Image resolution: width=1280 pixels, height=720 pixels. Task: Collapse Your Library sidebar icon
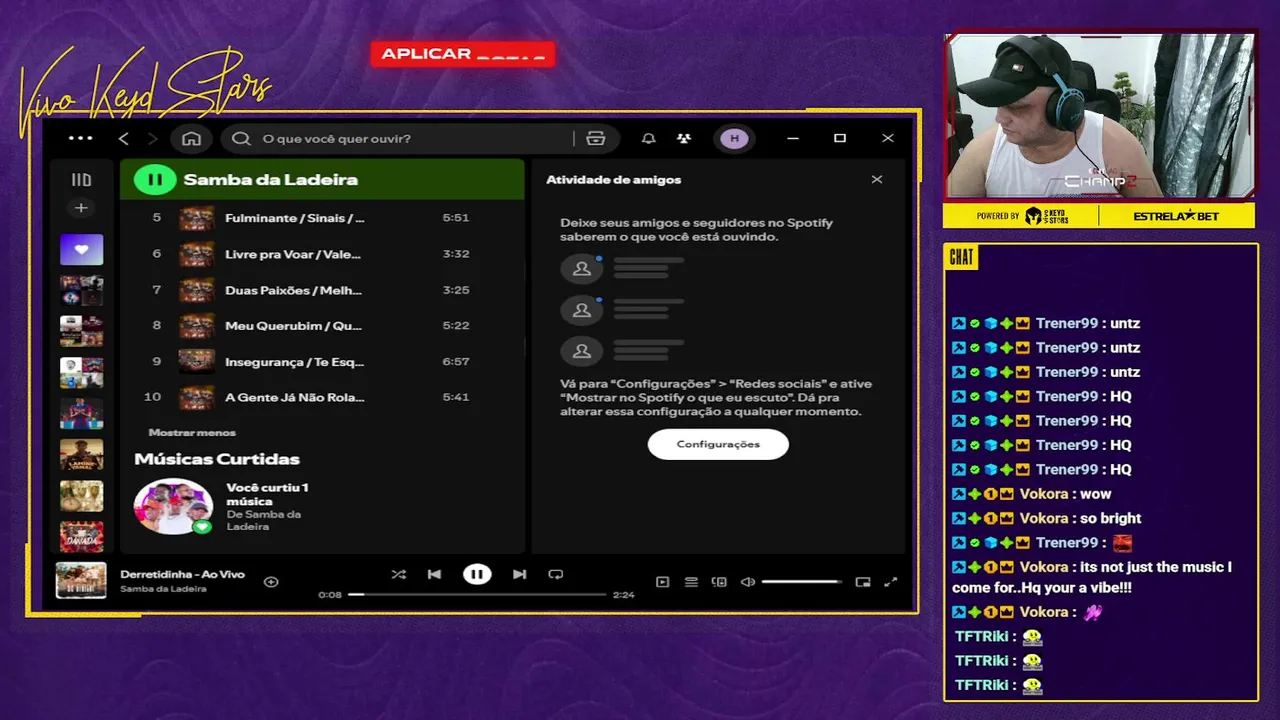pos(81,180)
